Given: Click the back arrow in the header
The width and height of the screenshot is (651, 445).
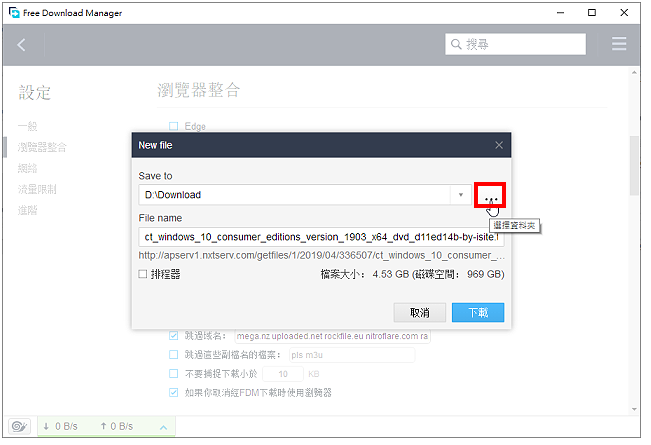Looking at the screenshot, I should click(22, 44).
